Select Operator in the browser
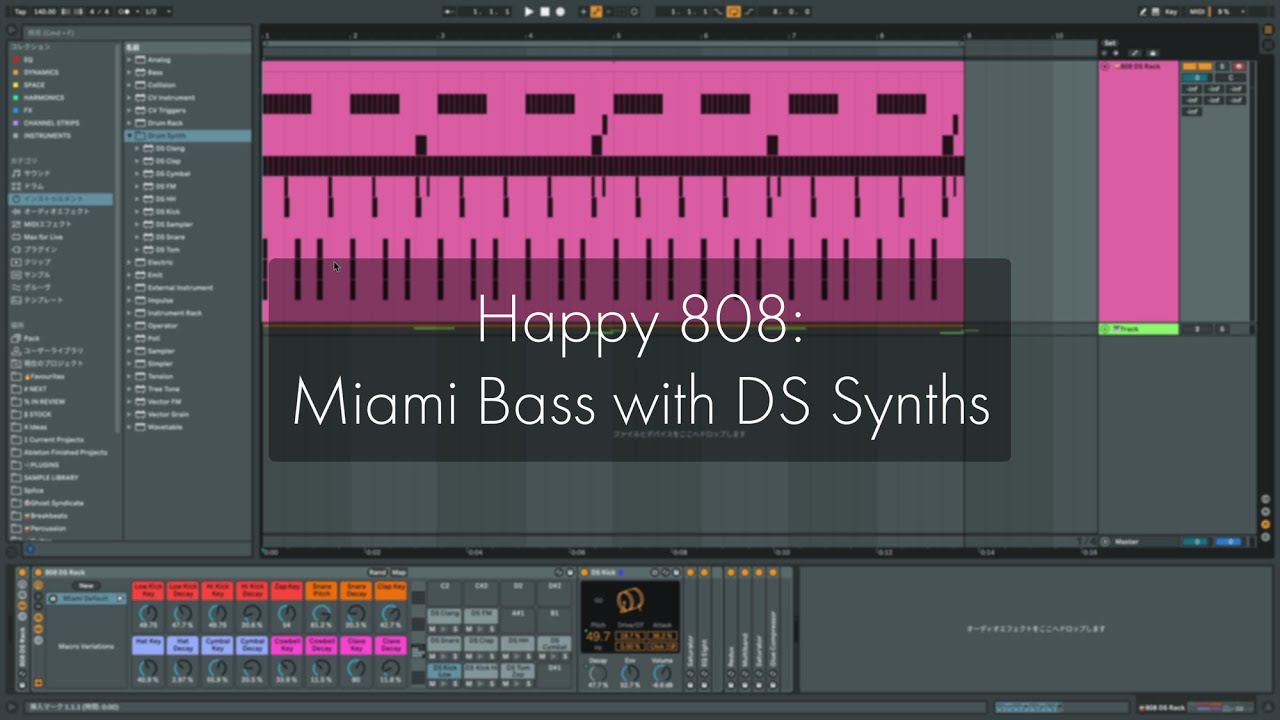 pyautogui.click(x=163, y=326)
